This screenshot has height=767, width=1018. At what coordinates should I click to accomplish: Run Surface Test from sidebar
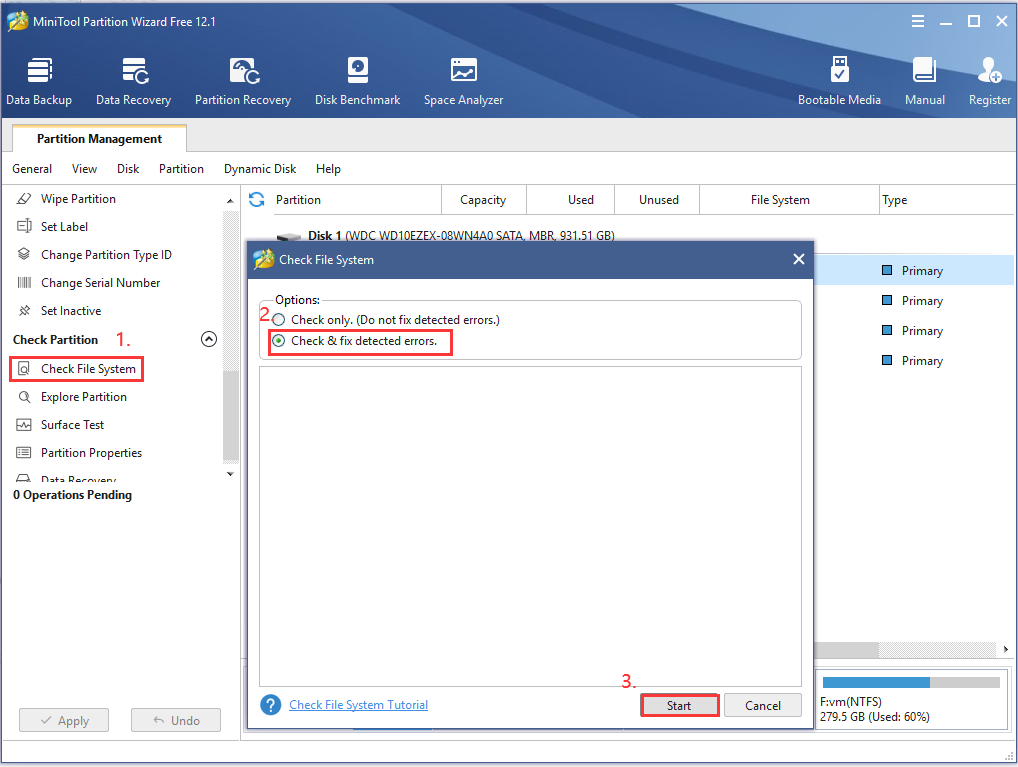pos(72,425)
